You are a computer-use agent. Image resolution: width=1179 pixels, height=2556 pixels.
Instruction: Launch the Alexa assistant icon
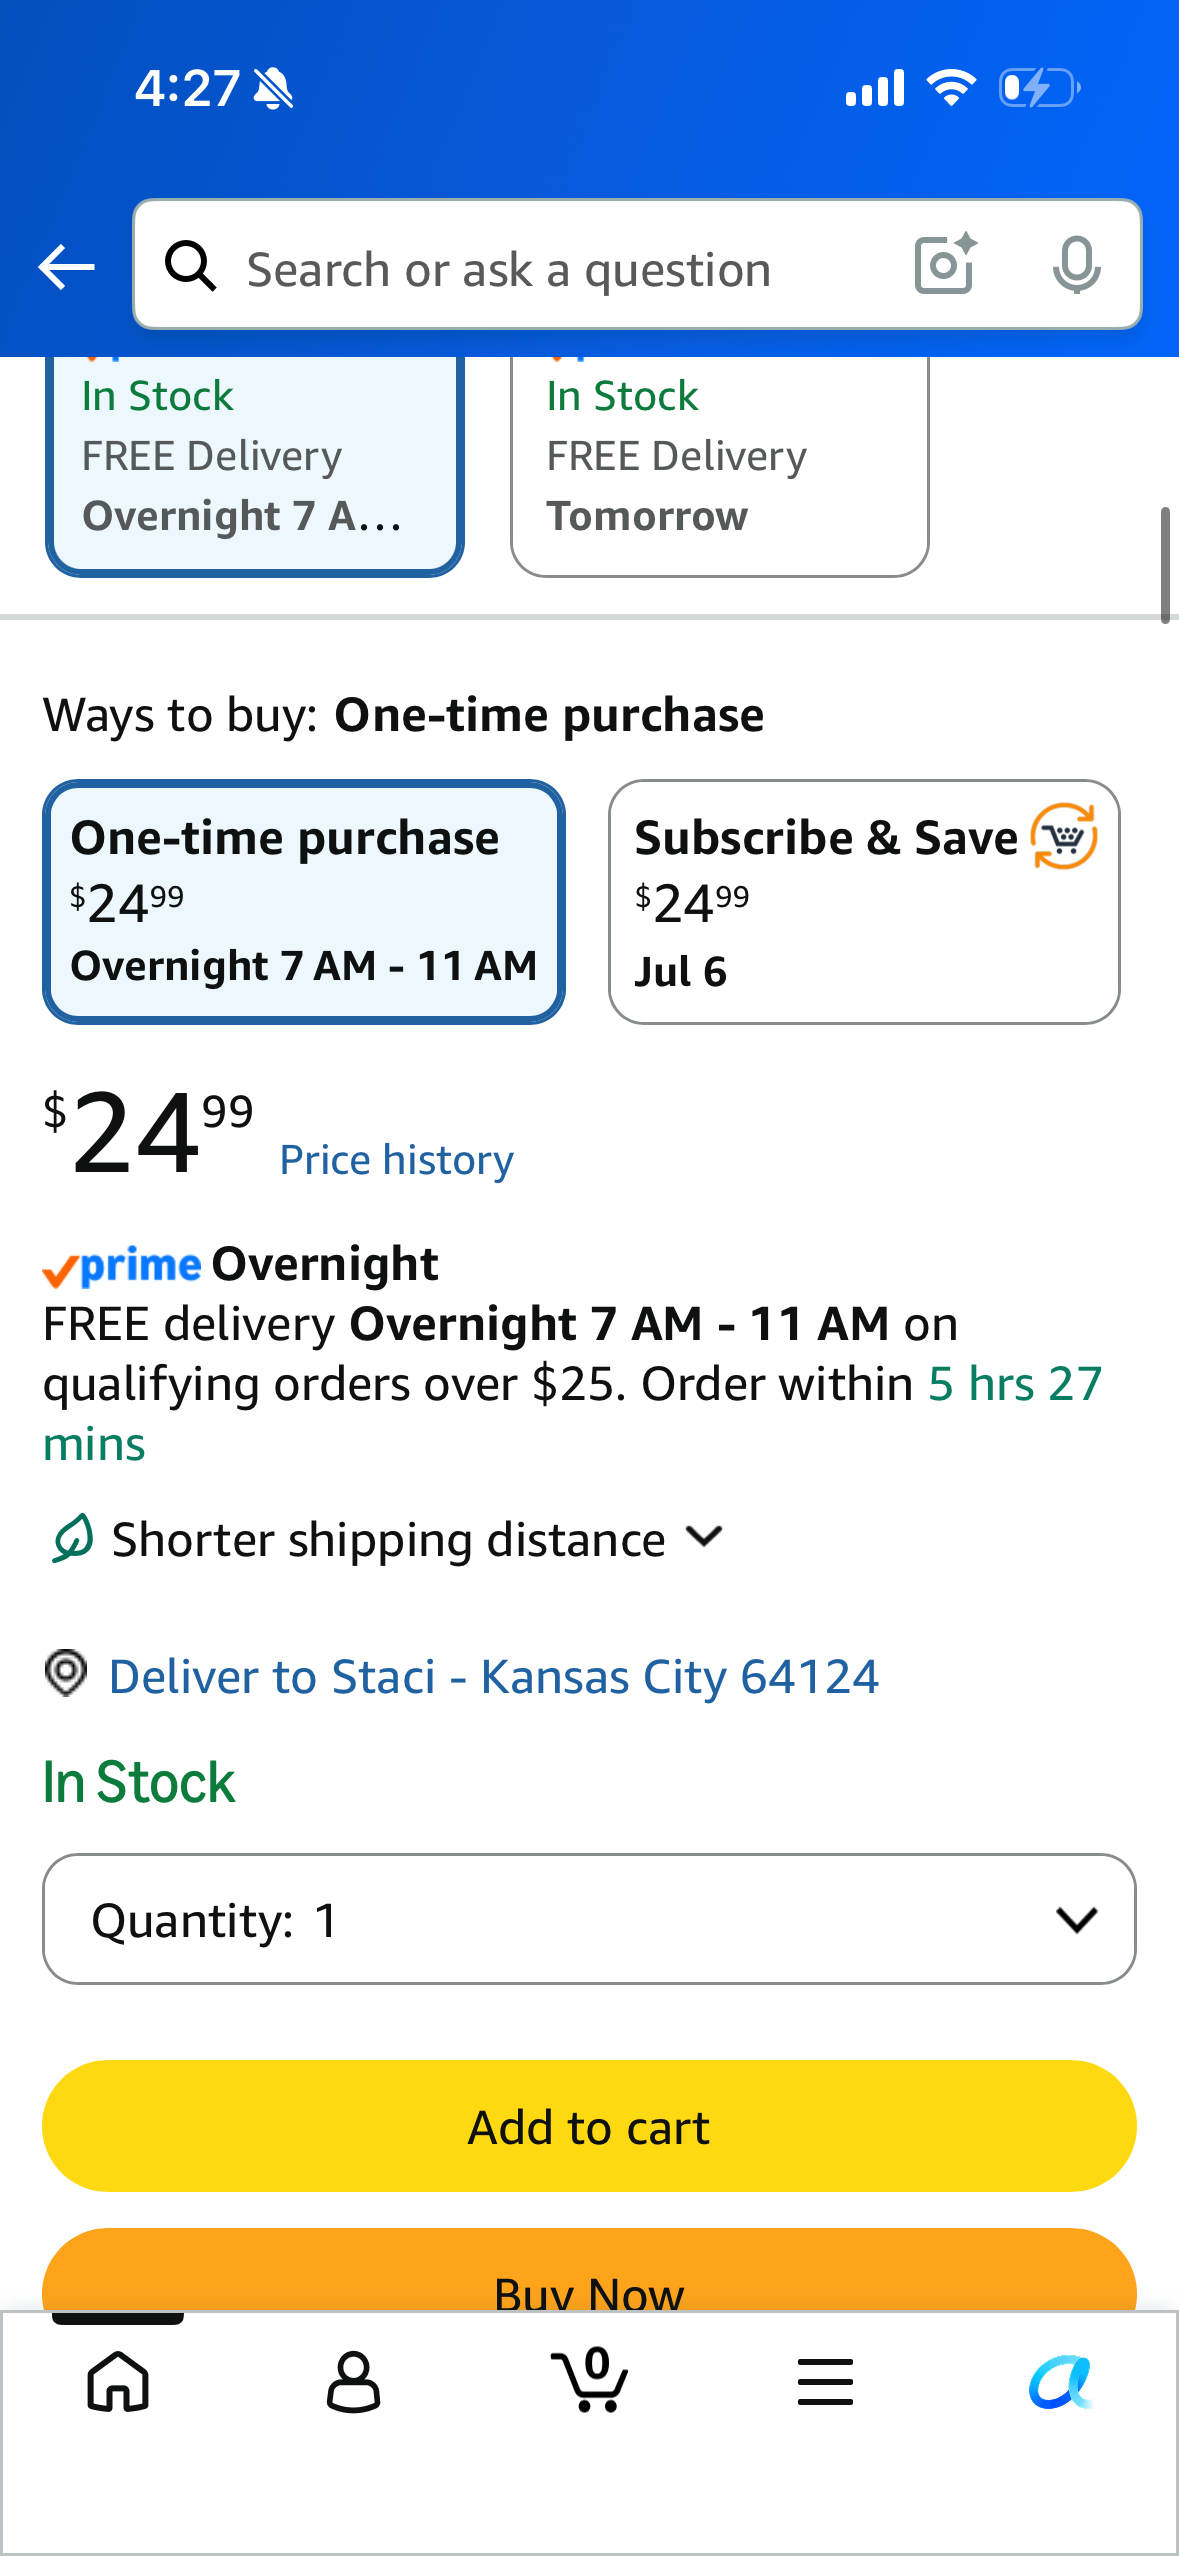(1061, 2382)
